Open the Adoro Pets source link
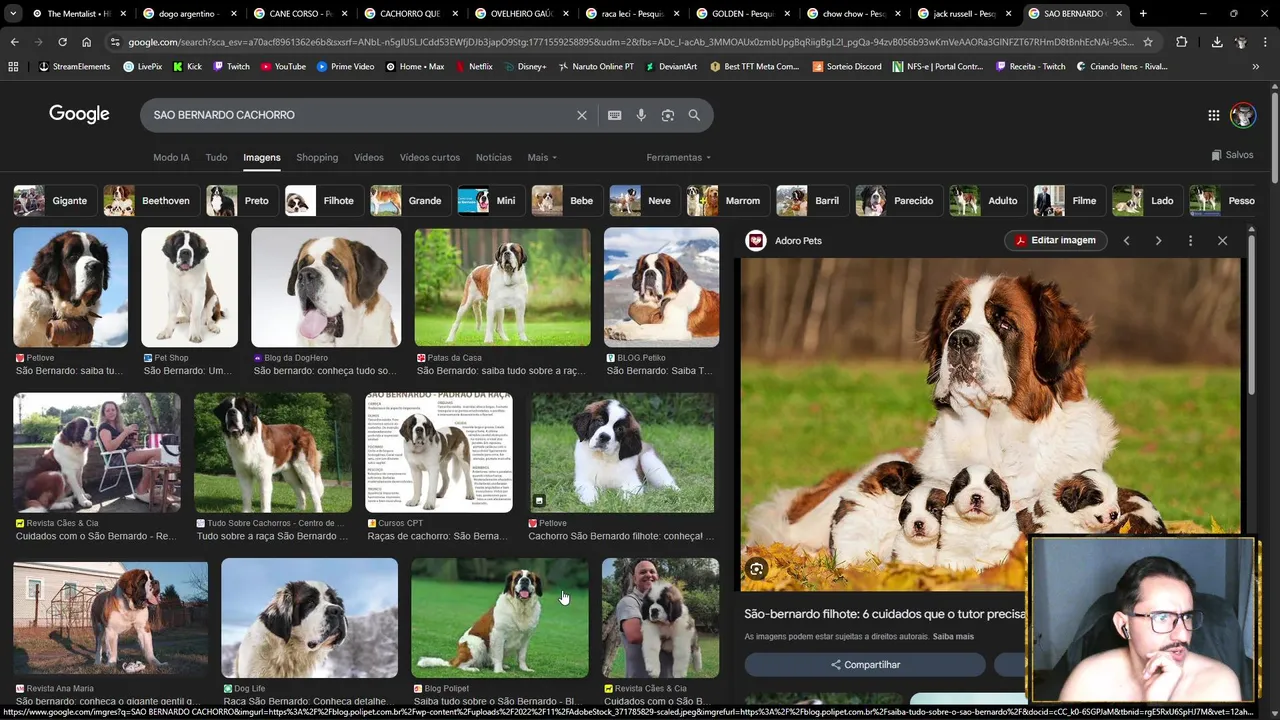The height and width of the screenshot is (720, 1280). 785,241
